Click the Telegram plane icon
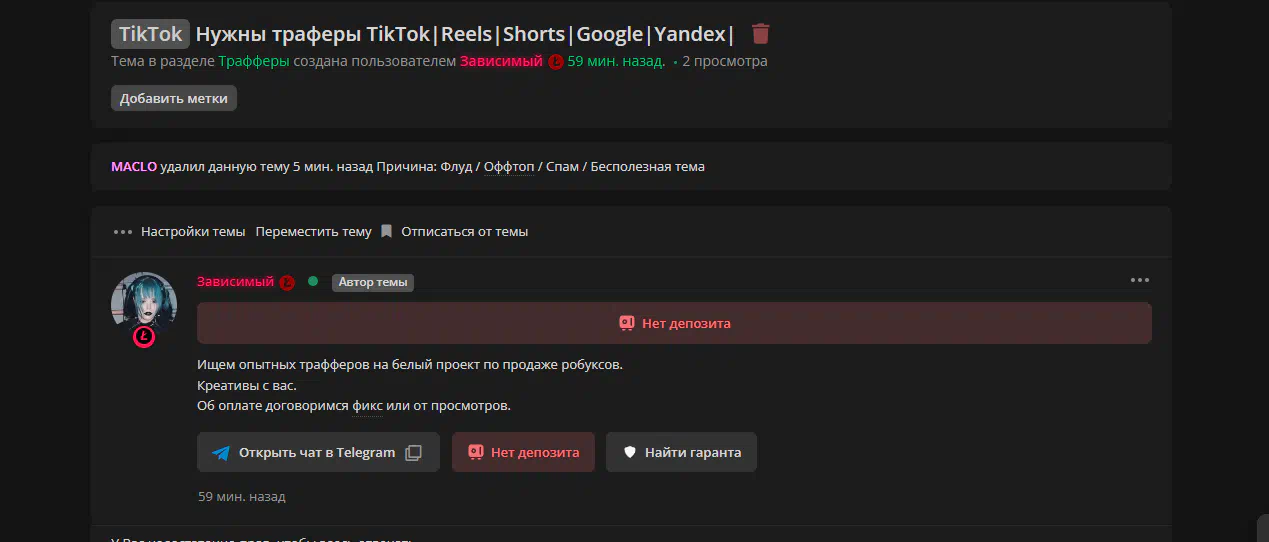The image size is (1269, 542). pyautogui.click(x=221, y=452)
